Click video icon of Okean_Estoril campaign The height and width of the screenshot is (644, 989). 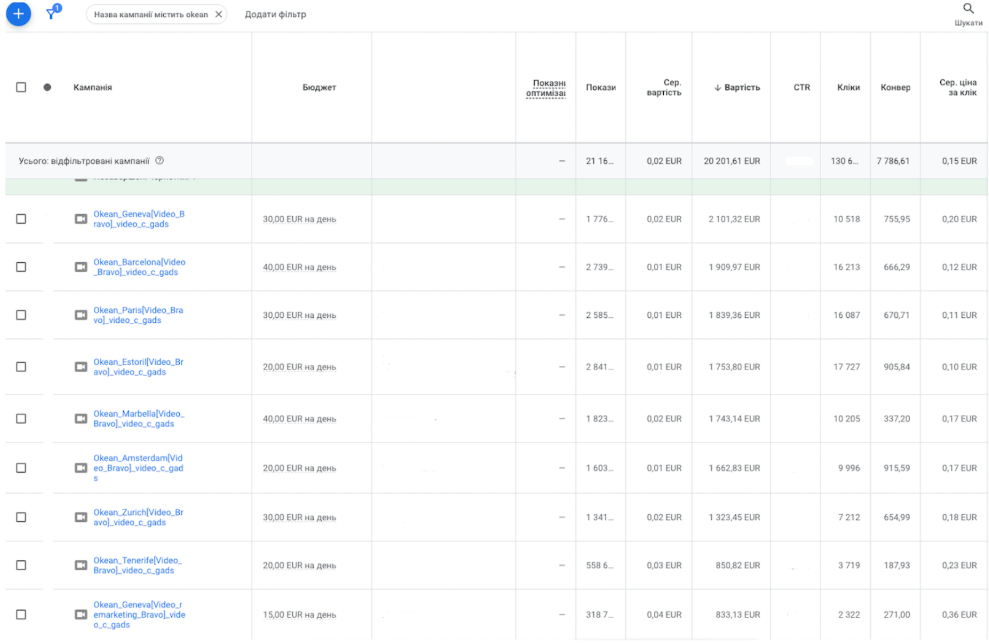click(81, 367)
